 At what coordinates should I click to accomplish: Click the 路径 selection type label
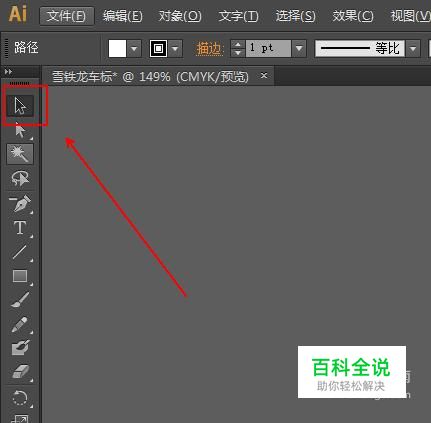[26, 48]
